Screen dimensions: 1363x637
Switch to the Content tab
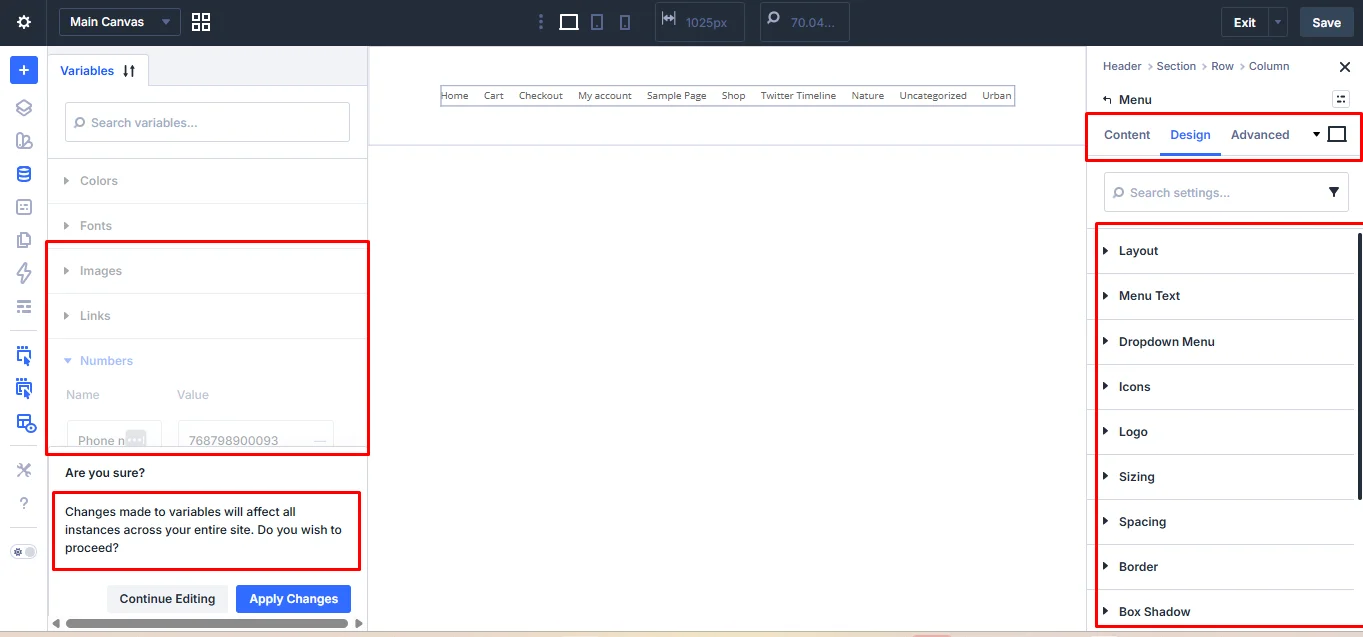(1127, 135)
